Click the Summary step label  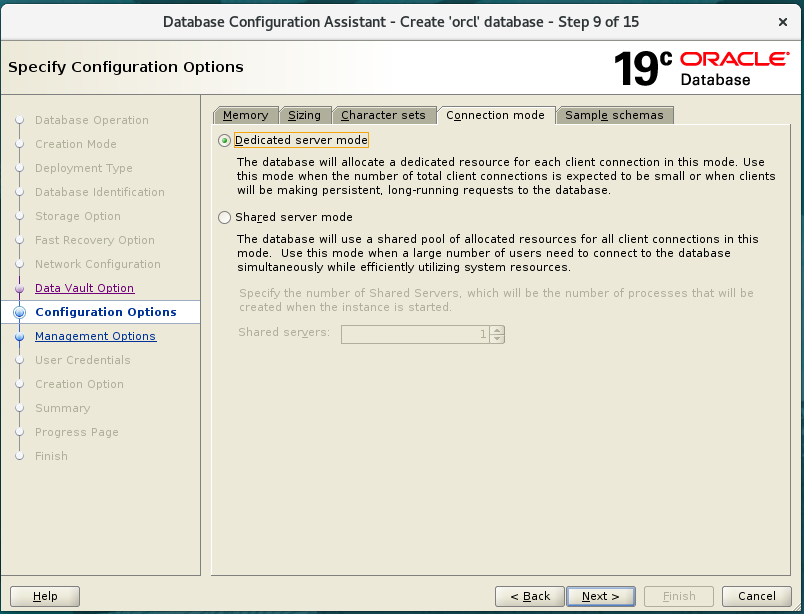(x=63, y=408)
